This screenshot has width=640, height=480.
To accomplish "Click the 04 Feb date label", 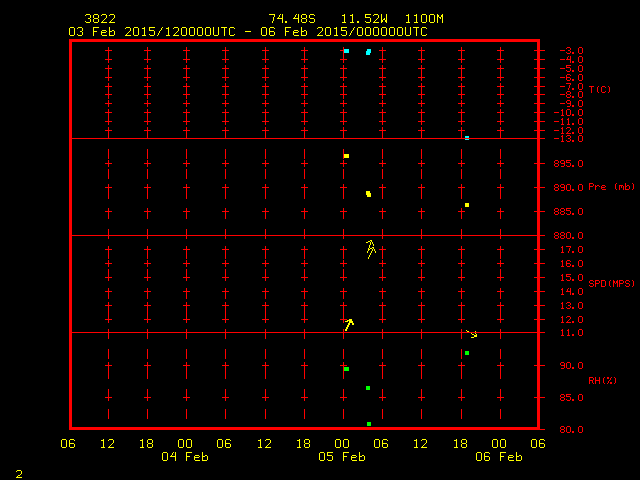I will pyautogui.click(x=185, y=457).
